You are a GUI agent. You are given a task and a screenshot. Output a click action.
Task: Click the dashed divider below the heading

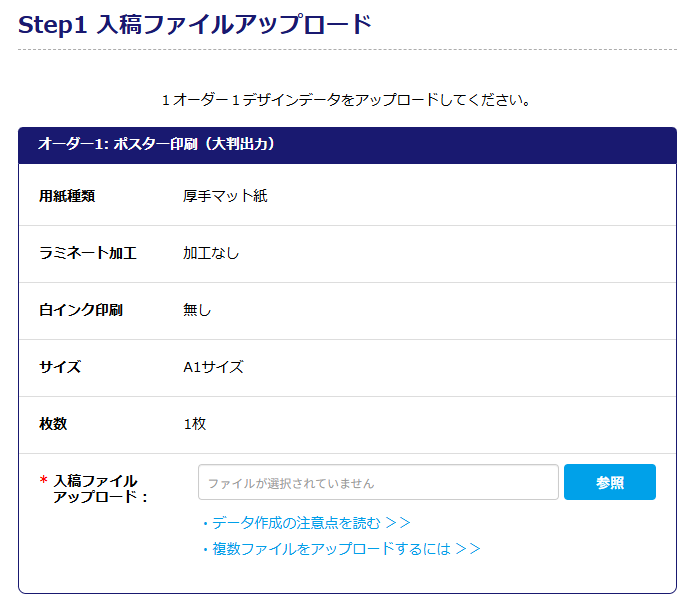pyautogui.click(x=346, y=49)
